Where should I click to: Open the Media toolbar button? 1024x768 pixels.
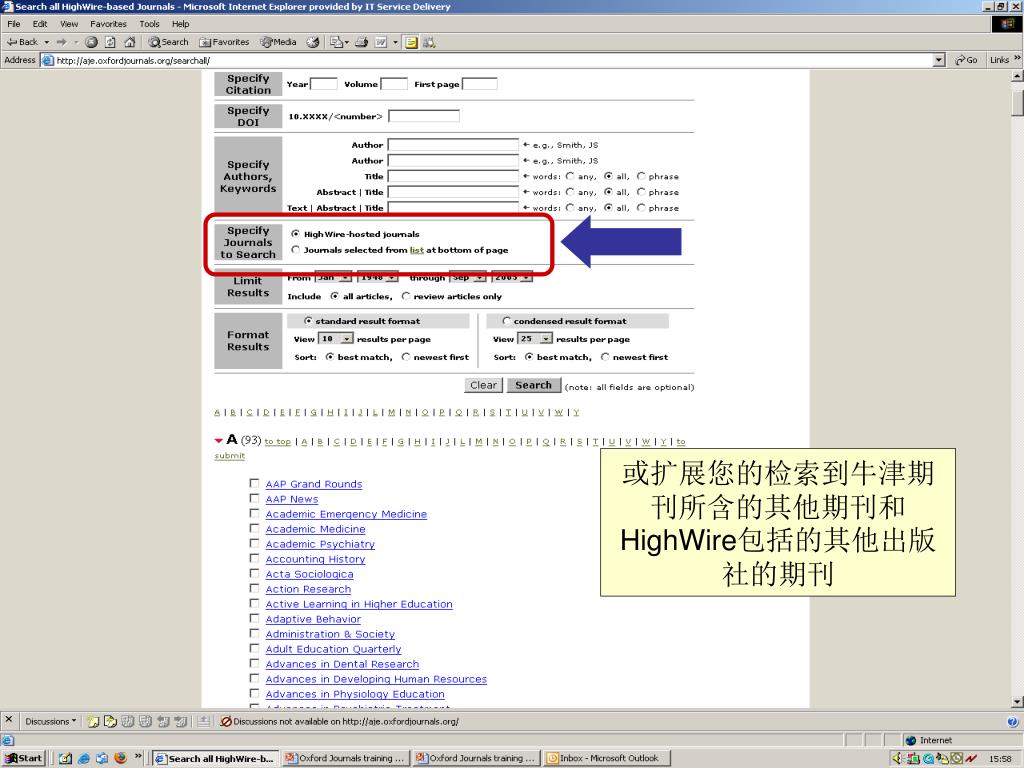click(x=278, y=42)
